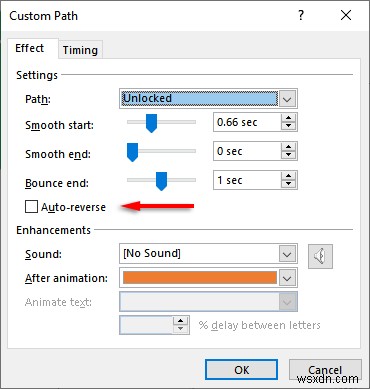Open the Path dropdown arrow

[x=287, y=99]
